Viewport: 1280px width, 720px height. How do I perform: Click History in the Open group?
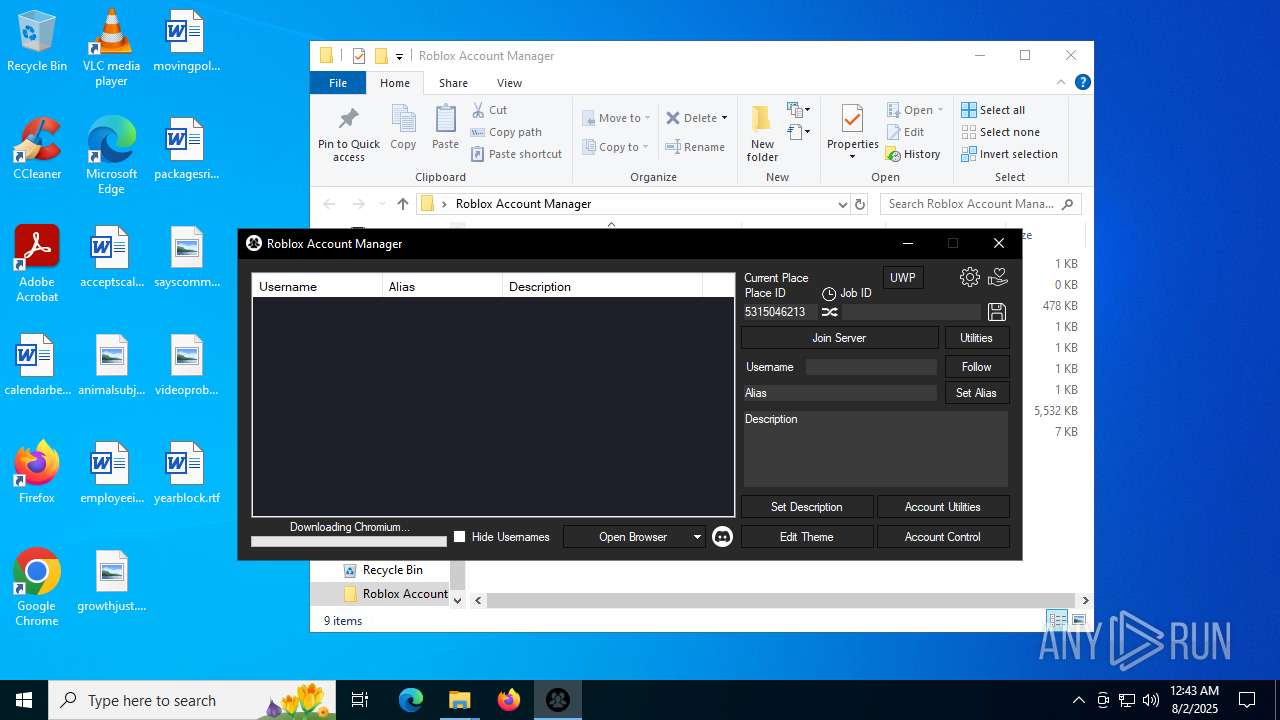tap(913, 154)
